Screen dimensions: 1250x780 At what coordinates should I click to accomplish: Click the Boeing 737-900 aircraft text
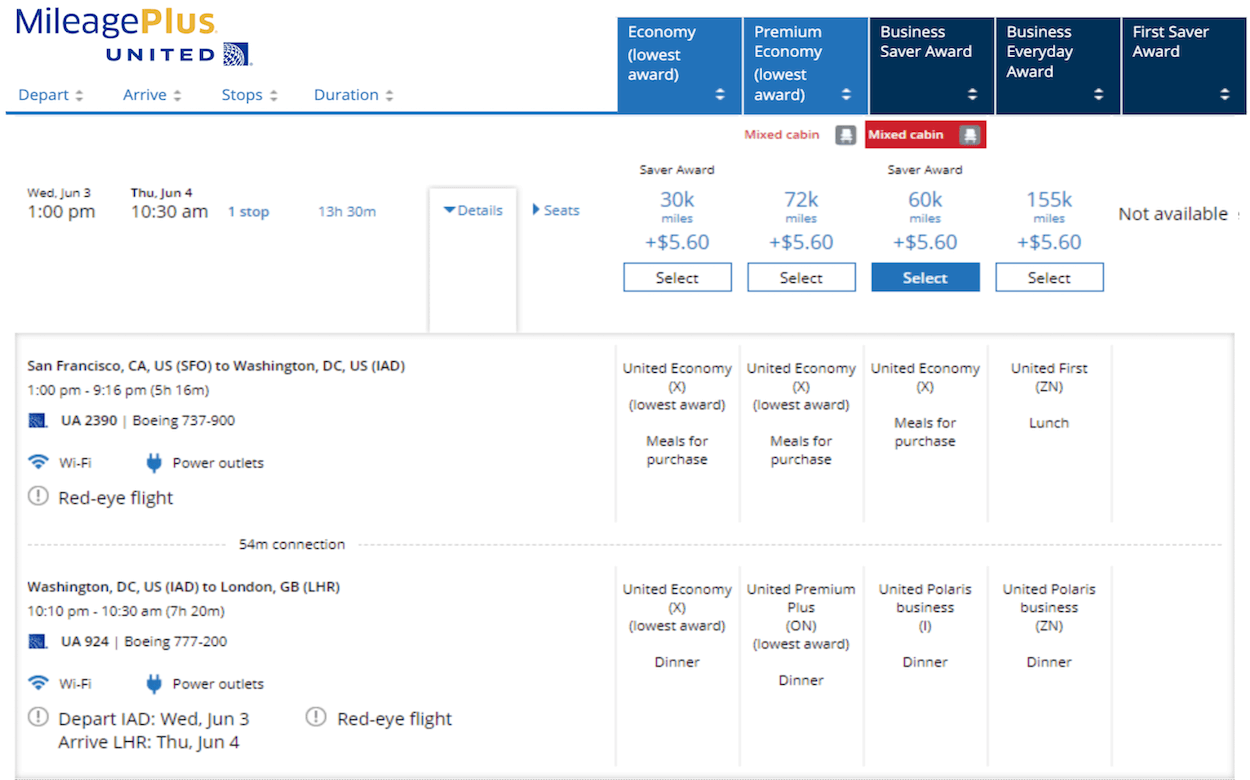tap(184, 421)
